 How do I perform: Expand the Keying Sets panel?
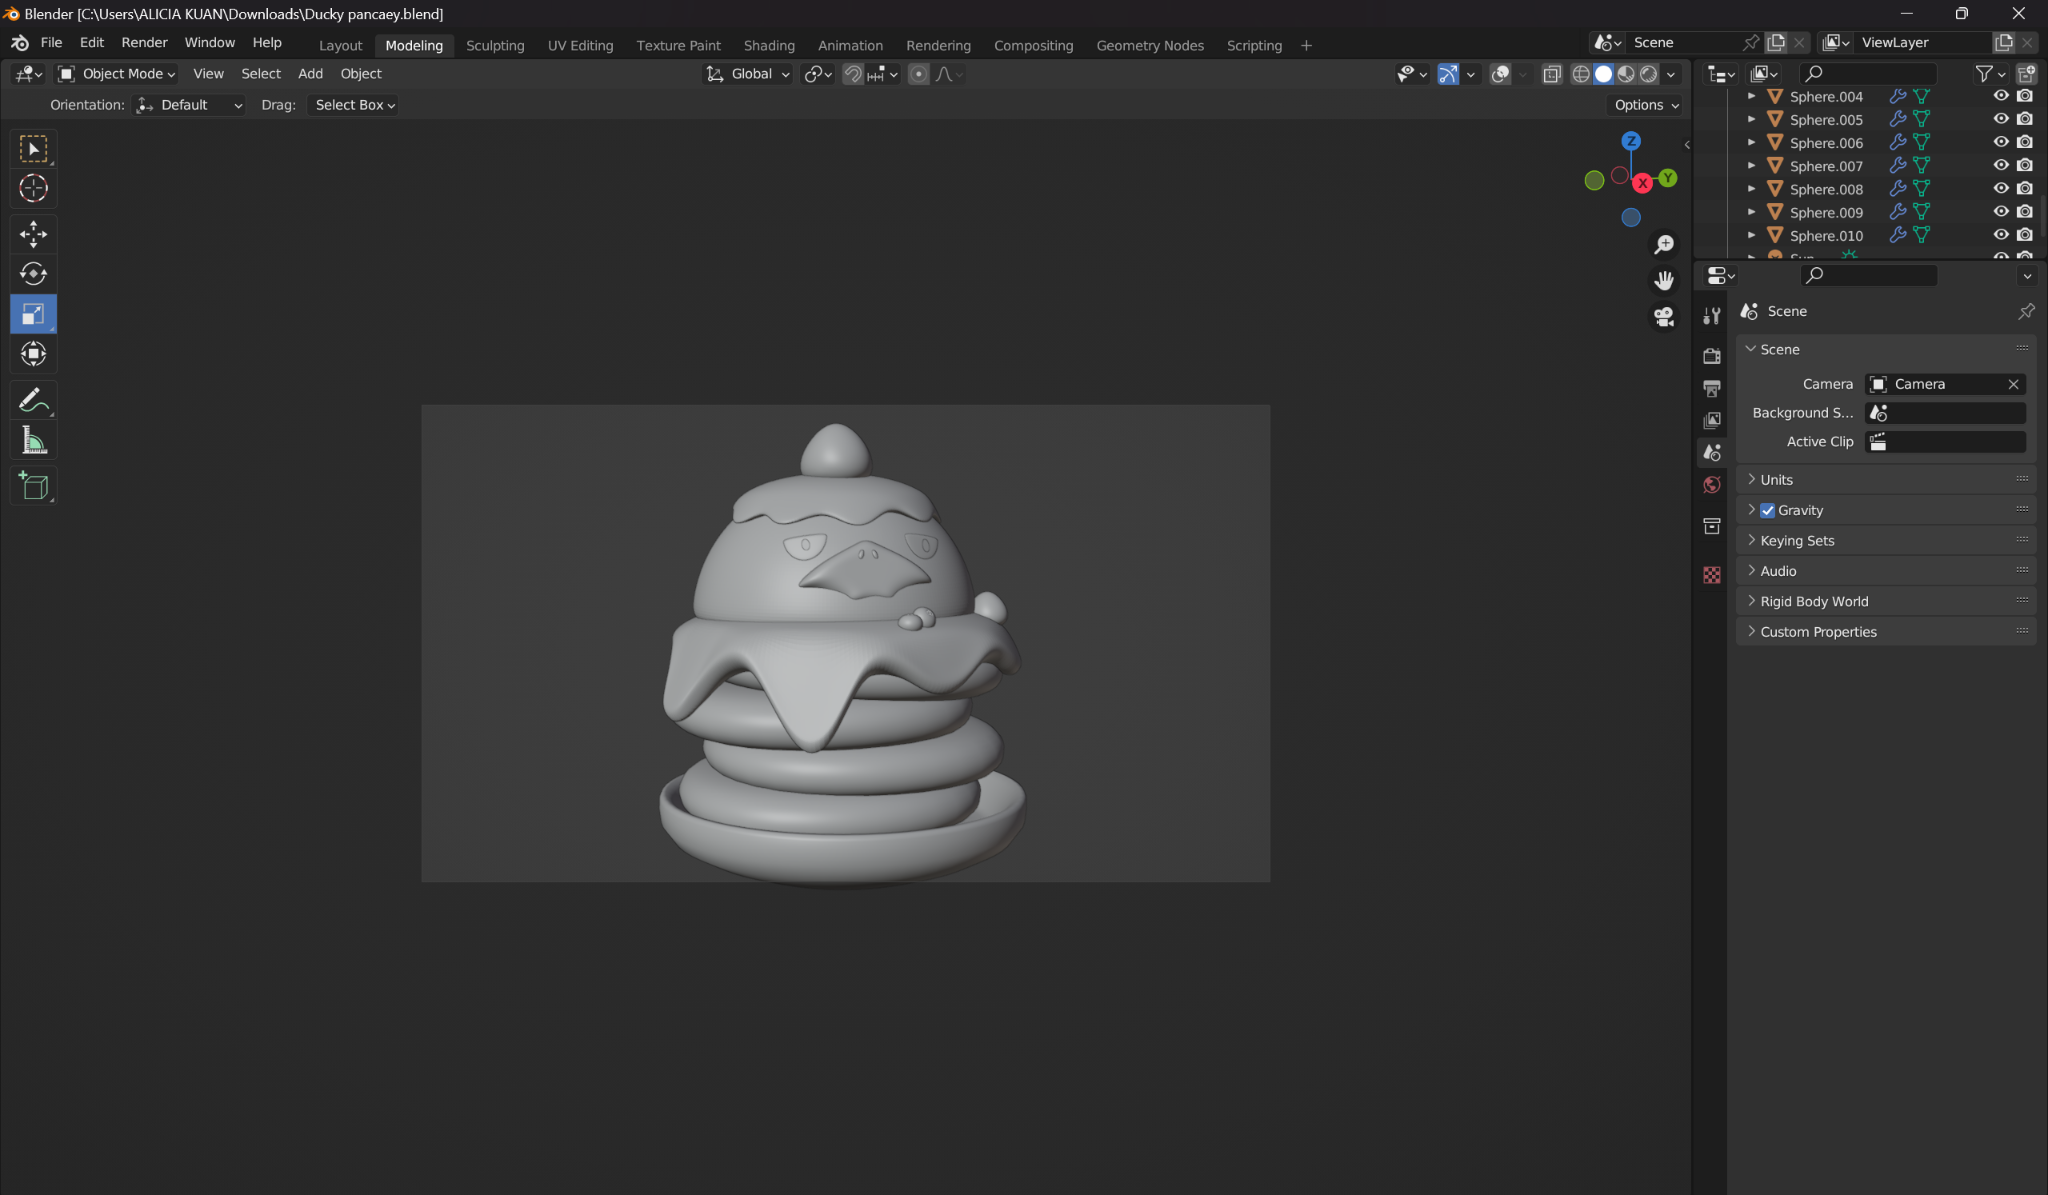[1886, 541]
